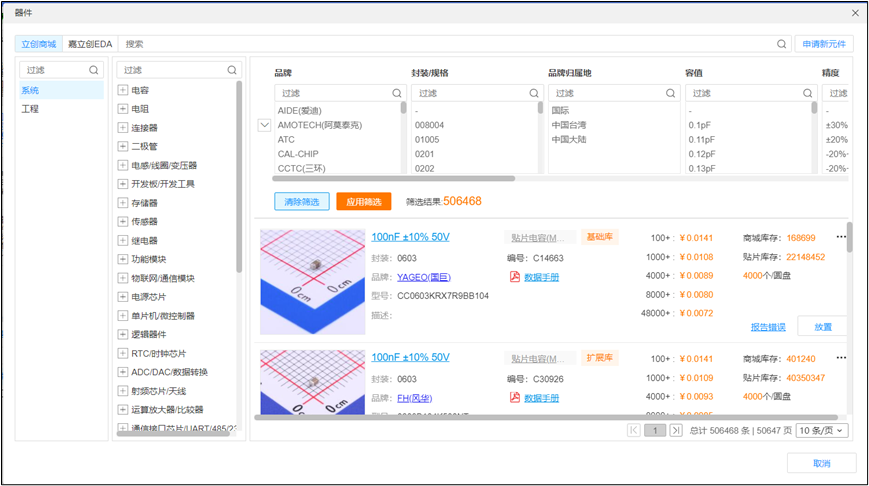Click 应用筛选 button
869x486 pixels.
(364, 201)
